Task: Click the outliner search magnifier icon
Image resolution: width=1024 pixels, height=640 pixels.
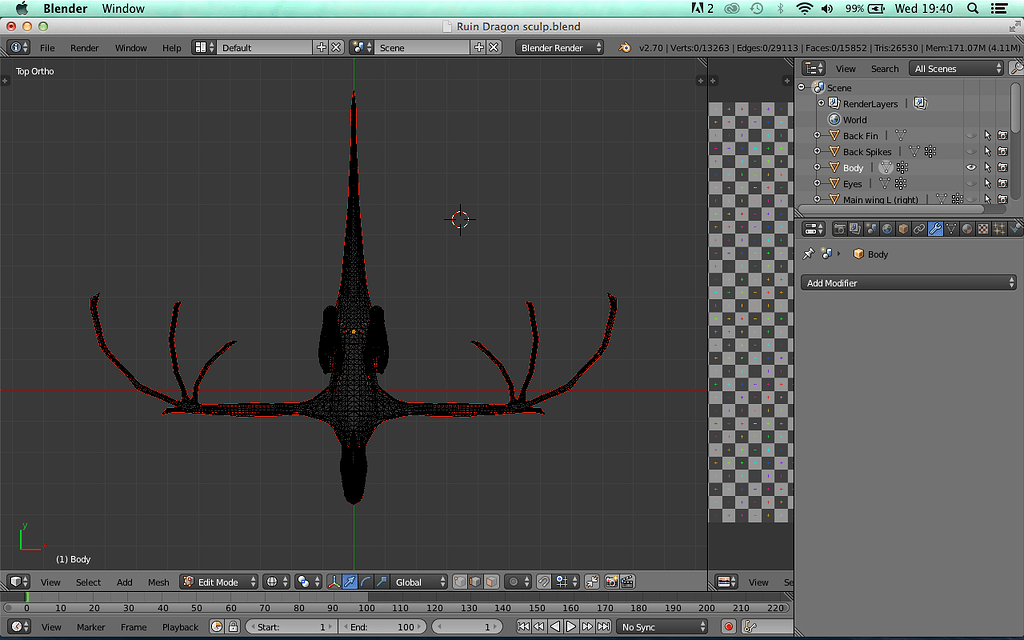Action: click(1016, 68)
